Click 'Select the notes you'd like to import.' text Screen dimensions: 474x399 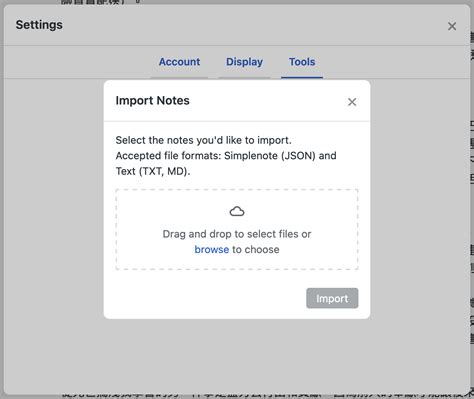(204, 140)
